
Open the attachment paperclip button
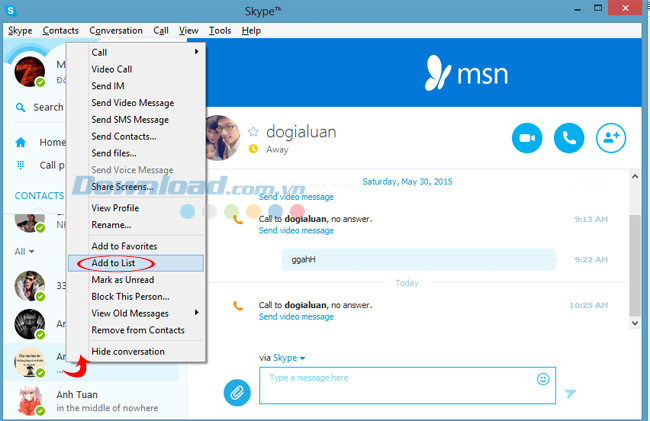point(237,392)
